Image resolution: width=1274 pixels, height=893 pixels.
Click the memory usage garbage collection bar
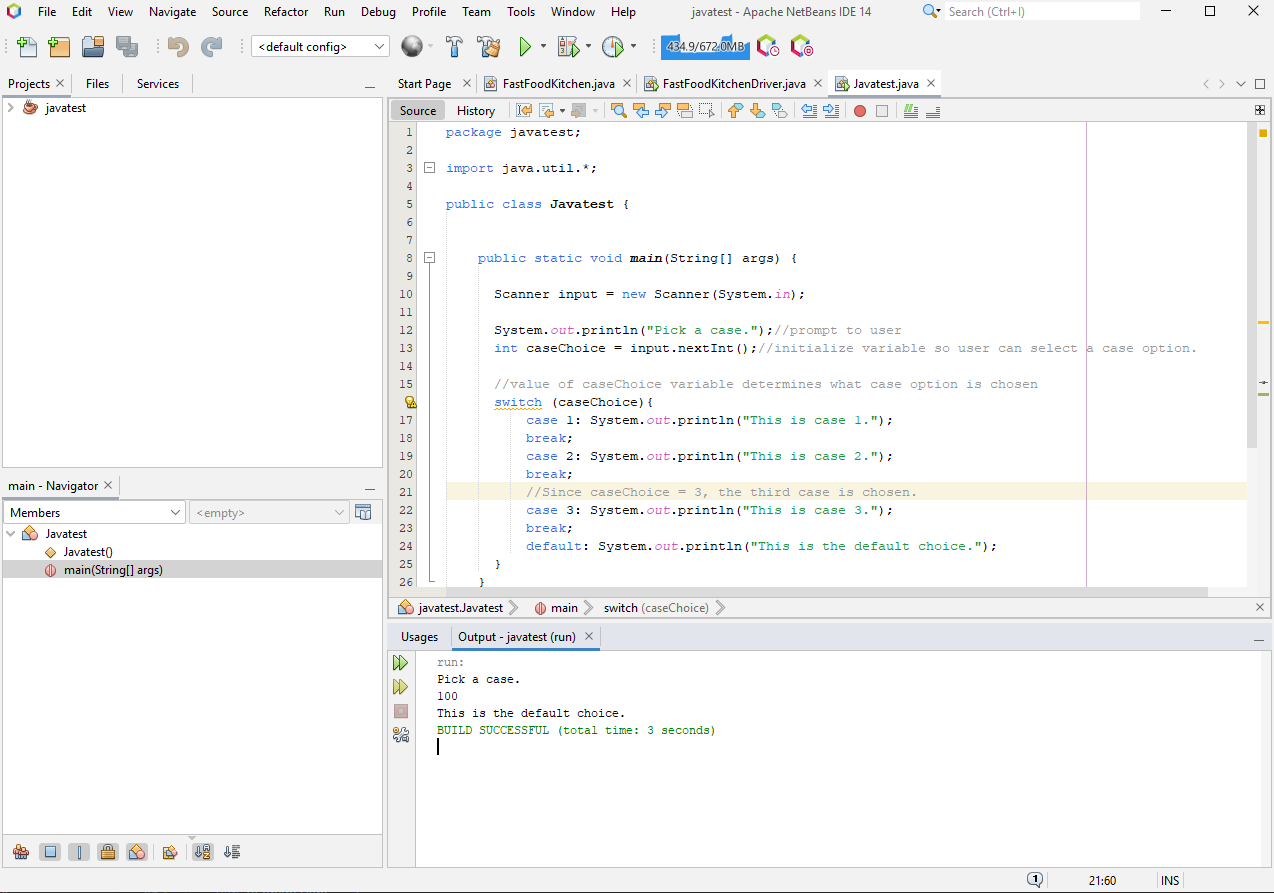tap(705, 46)
